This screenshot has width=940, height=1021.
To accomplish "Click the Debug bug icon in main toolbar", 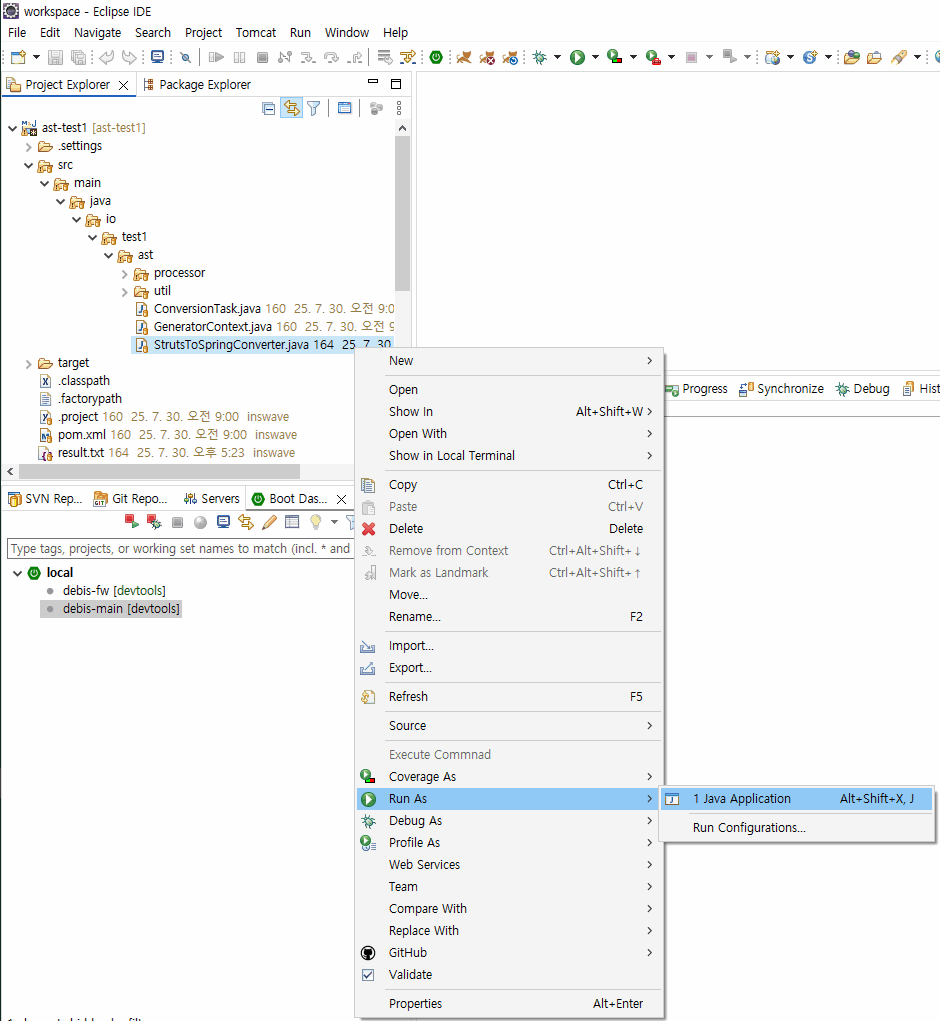I will click(x=540, y=57).
